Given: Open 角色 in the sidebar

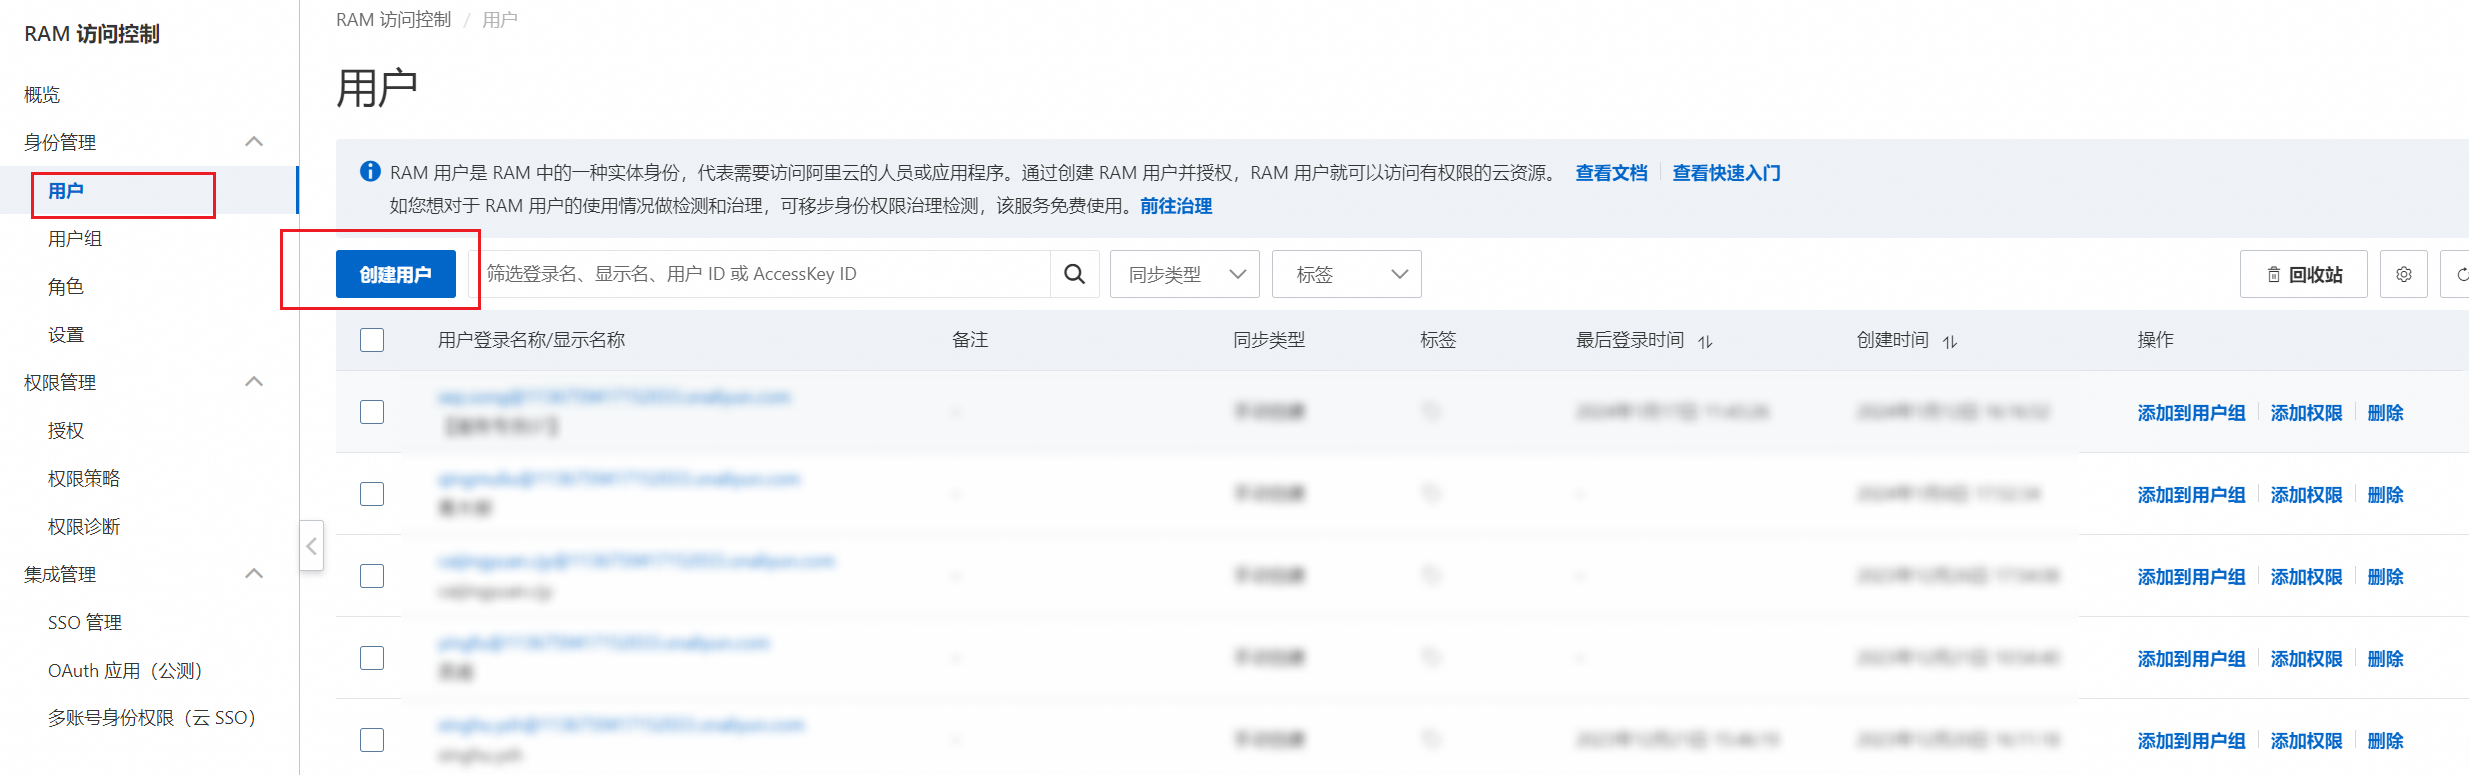Looking at the screenshot, I should 66,287.
